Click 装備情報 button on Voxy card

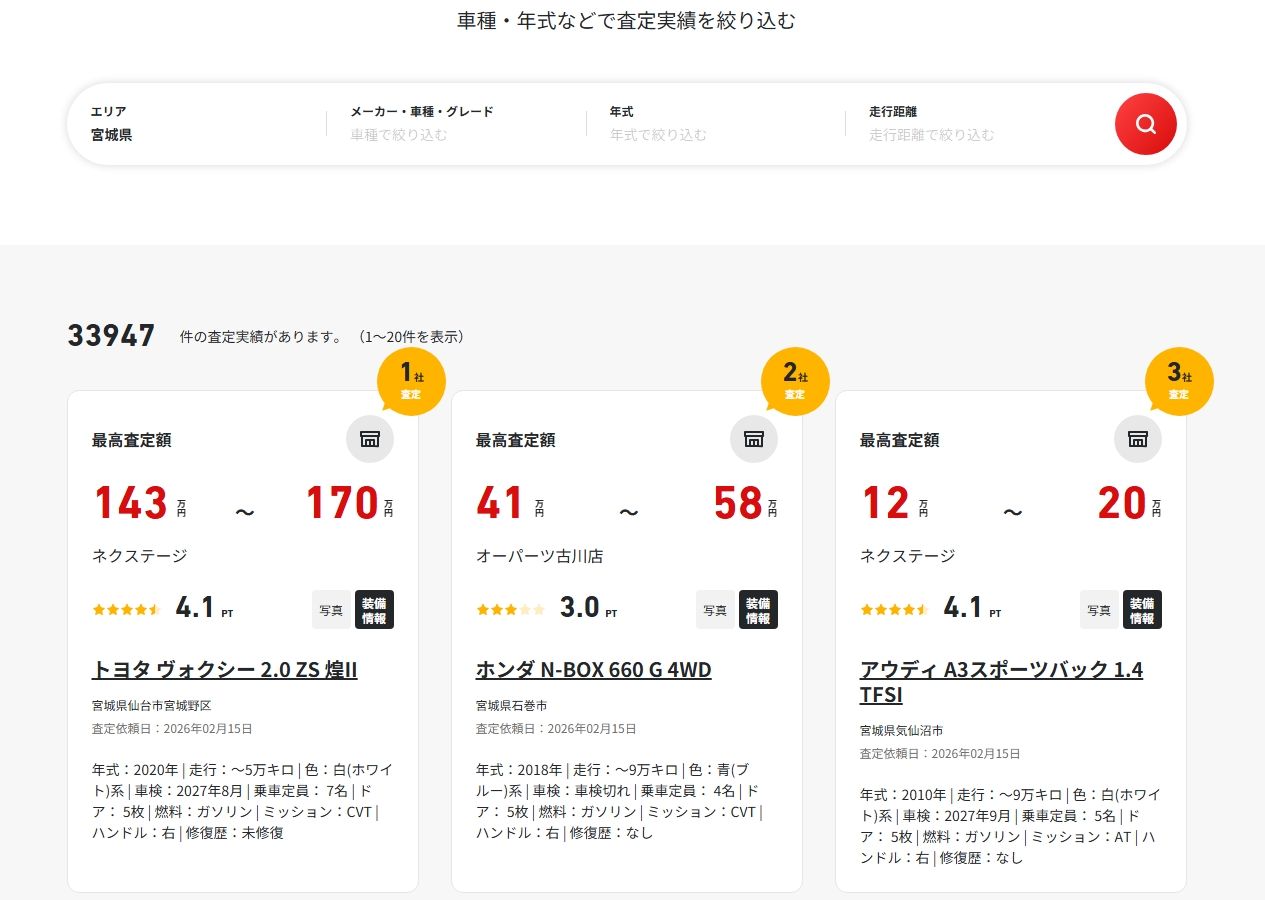coord(374,610)
